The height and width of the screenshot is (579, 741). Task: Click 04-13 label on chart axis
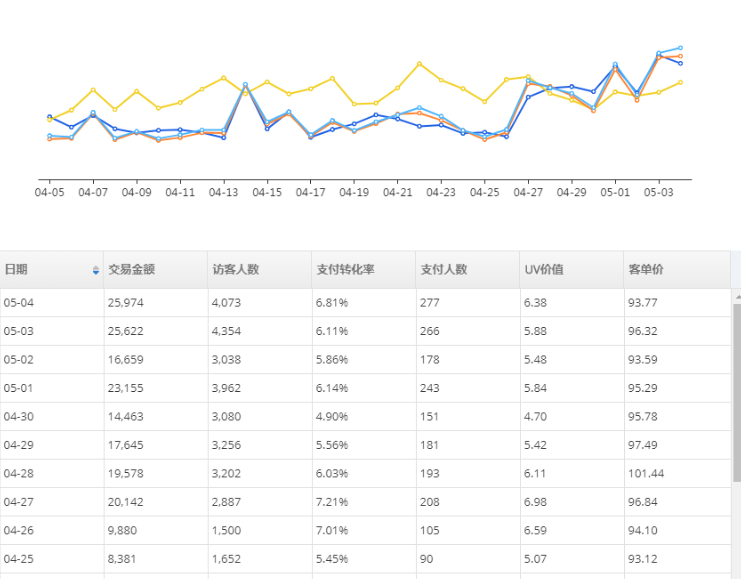coord(224,192)
